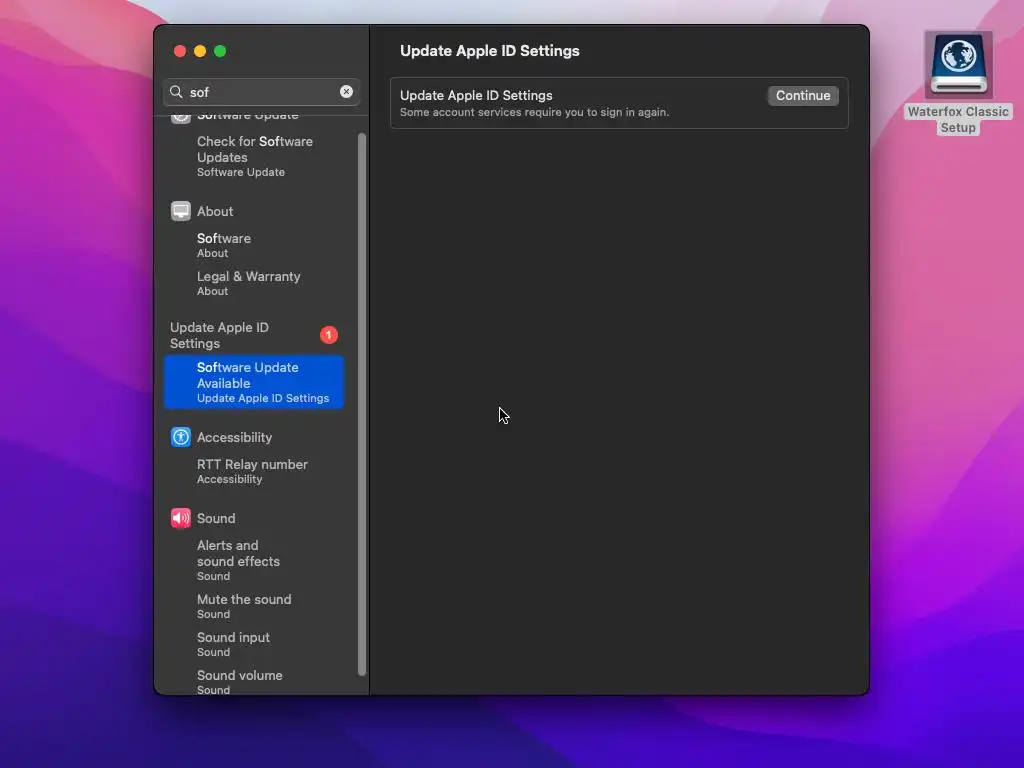Clear the search field text

pos(346,91)
